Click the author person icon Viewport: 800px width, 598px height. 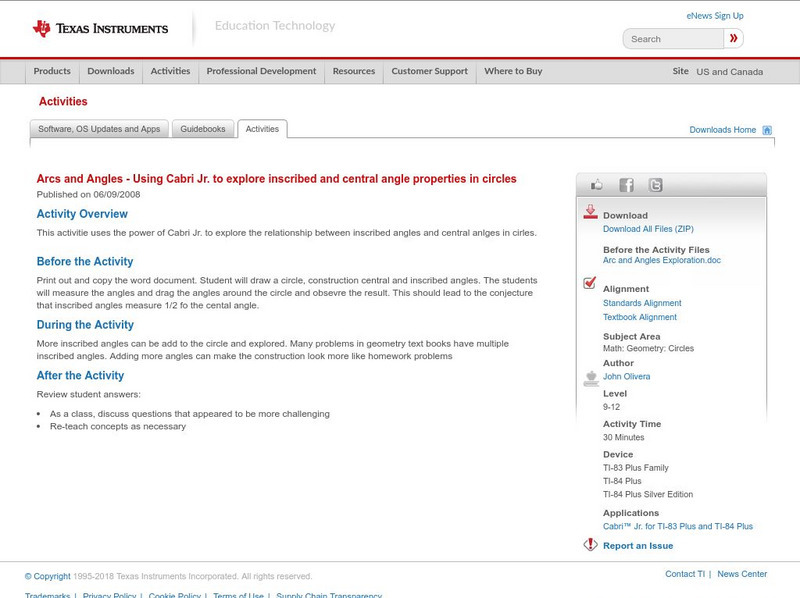coord(591,378)
